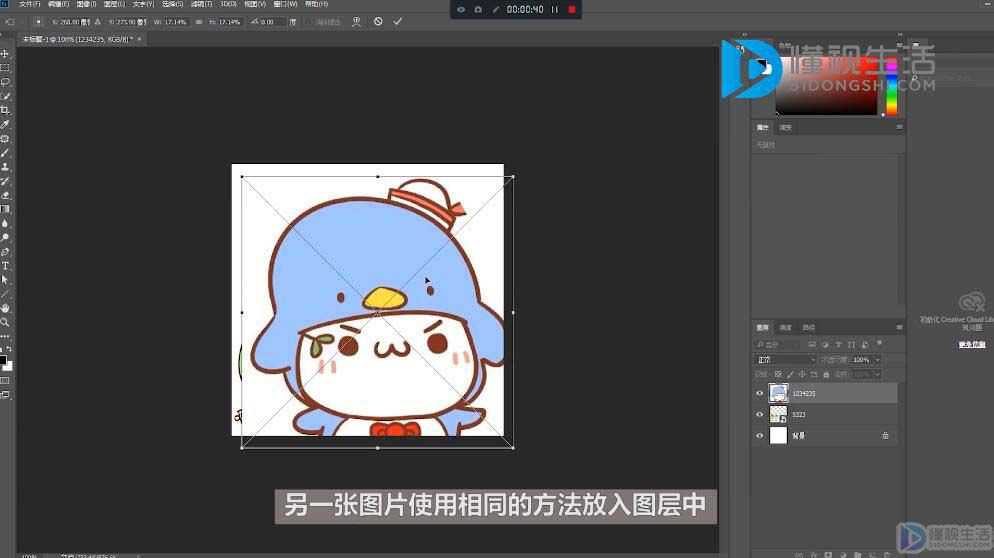The image size is (994, 558).
Task: Select the Move tool
Action: click(x=5, y=54)
